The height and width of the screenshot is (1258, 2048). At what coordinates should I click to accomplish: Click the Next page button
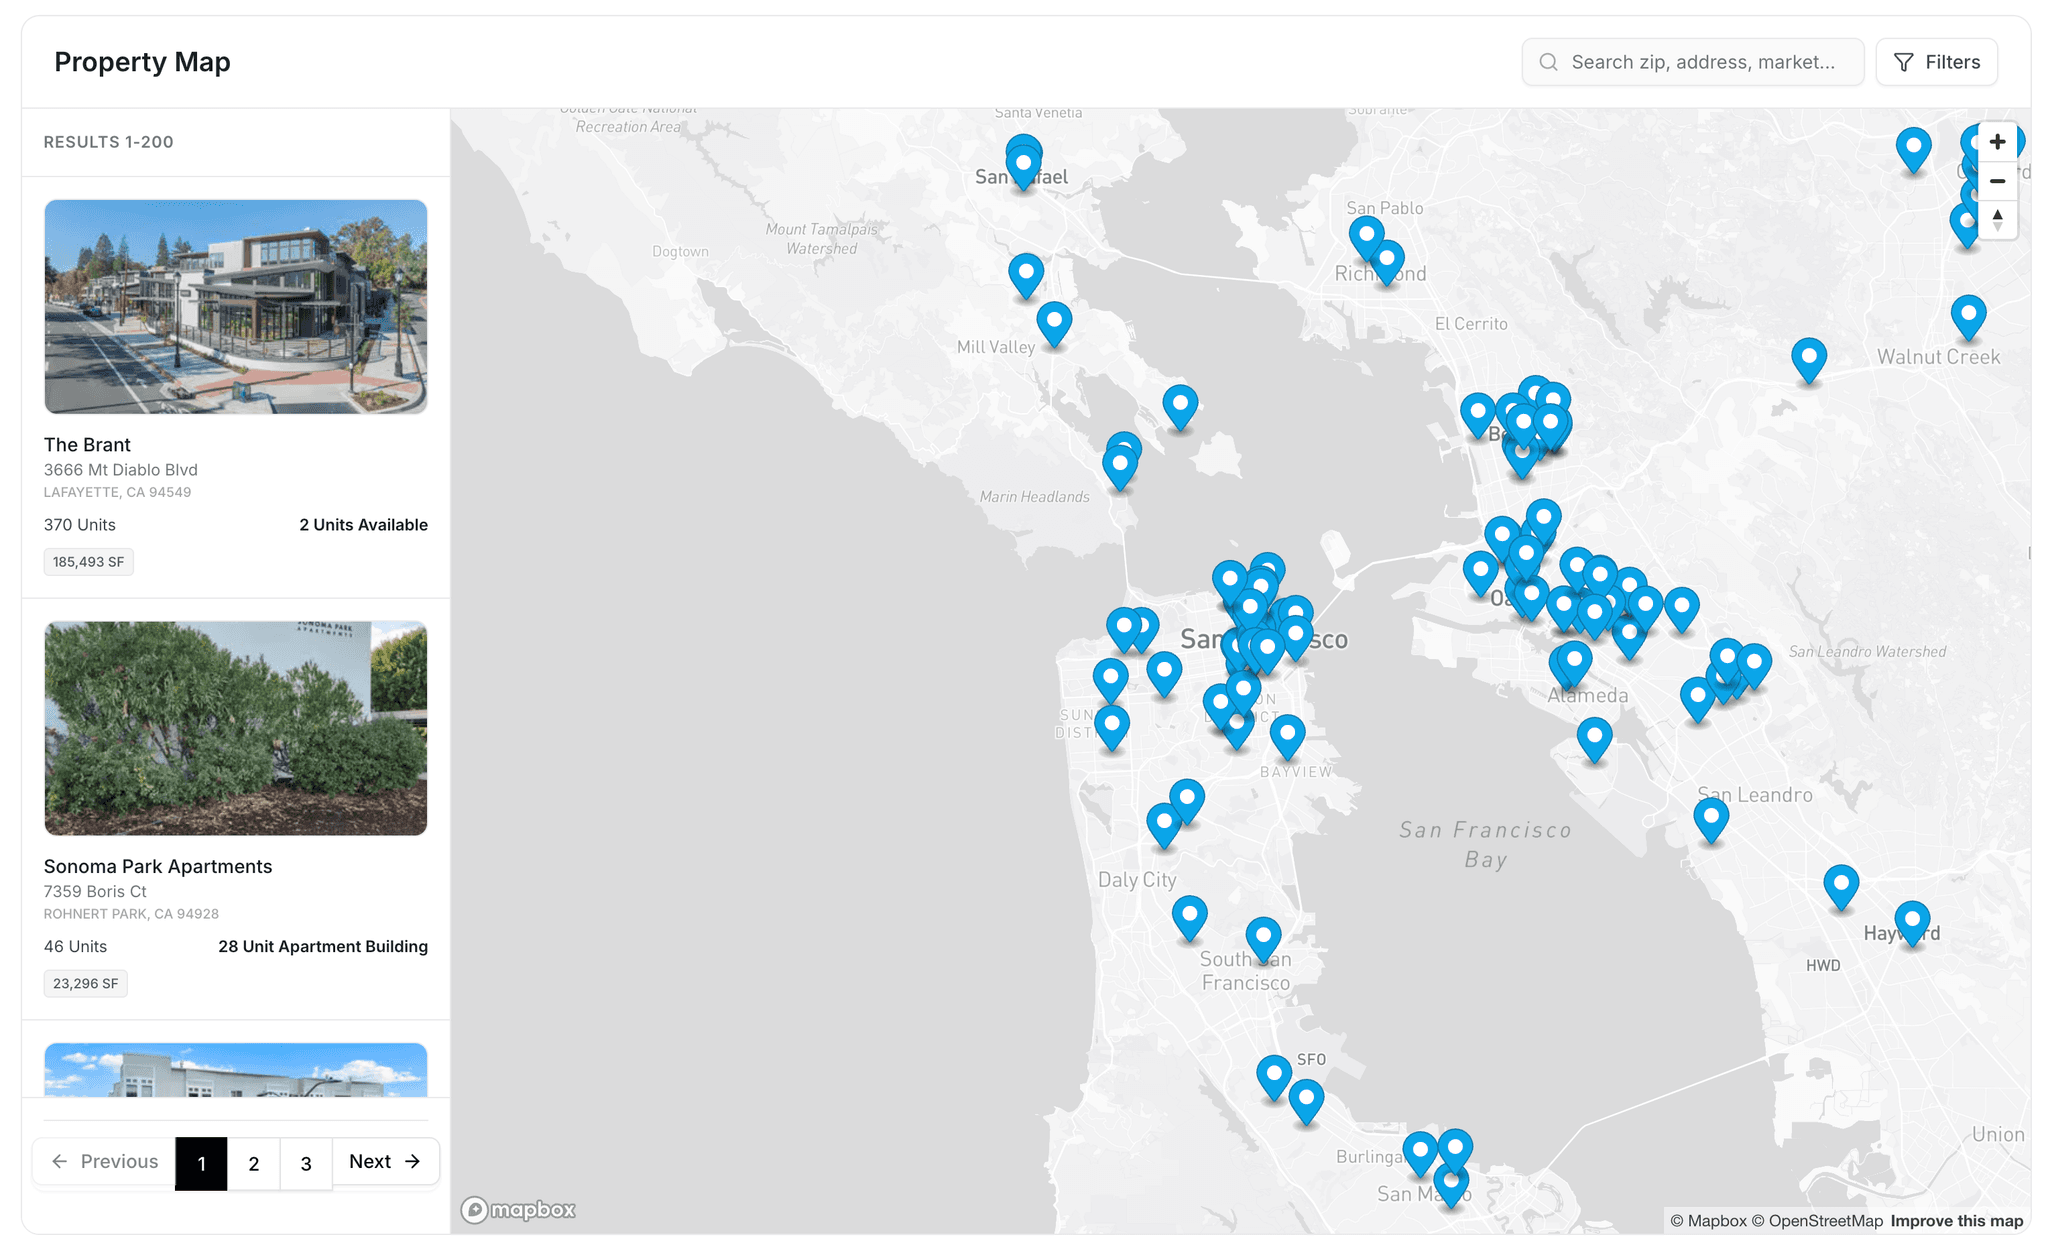point(385,1162)
